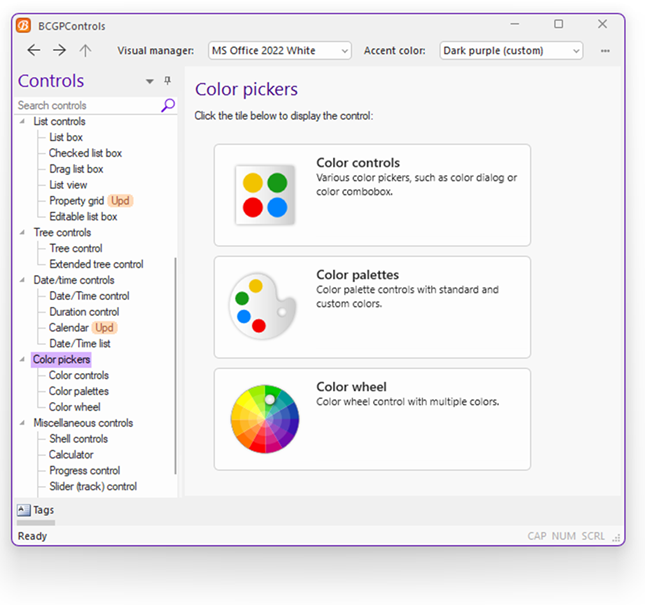Switch to the Tags tab
Screen dimensions: 645x605
click(x=36, y=510)
